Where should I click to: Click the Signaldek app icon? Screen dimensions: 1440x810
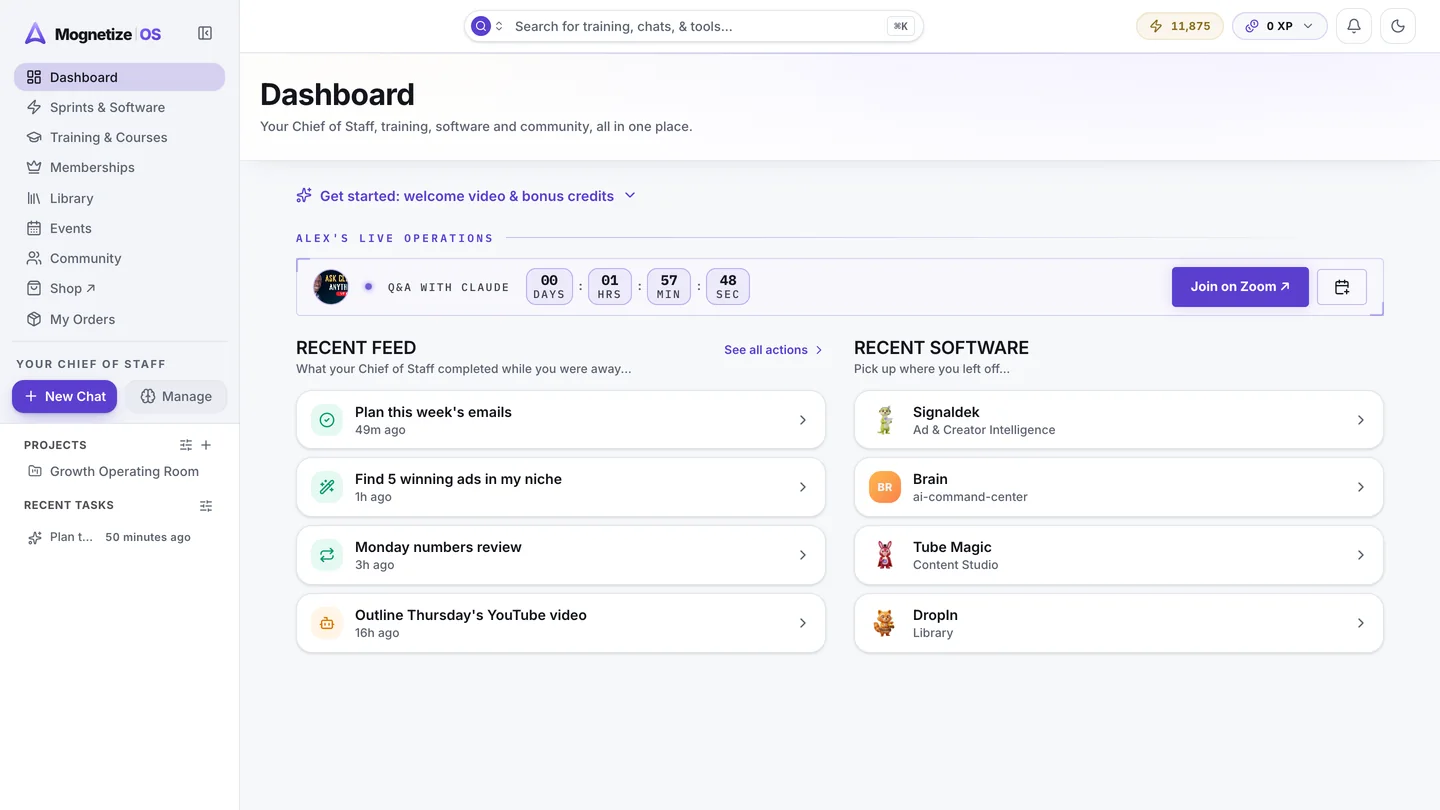click(885, 420)
